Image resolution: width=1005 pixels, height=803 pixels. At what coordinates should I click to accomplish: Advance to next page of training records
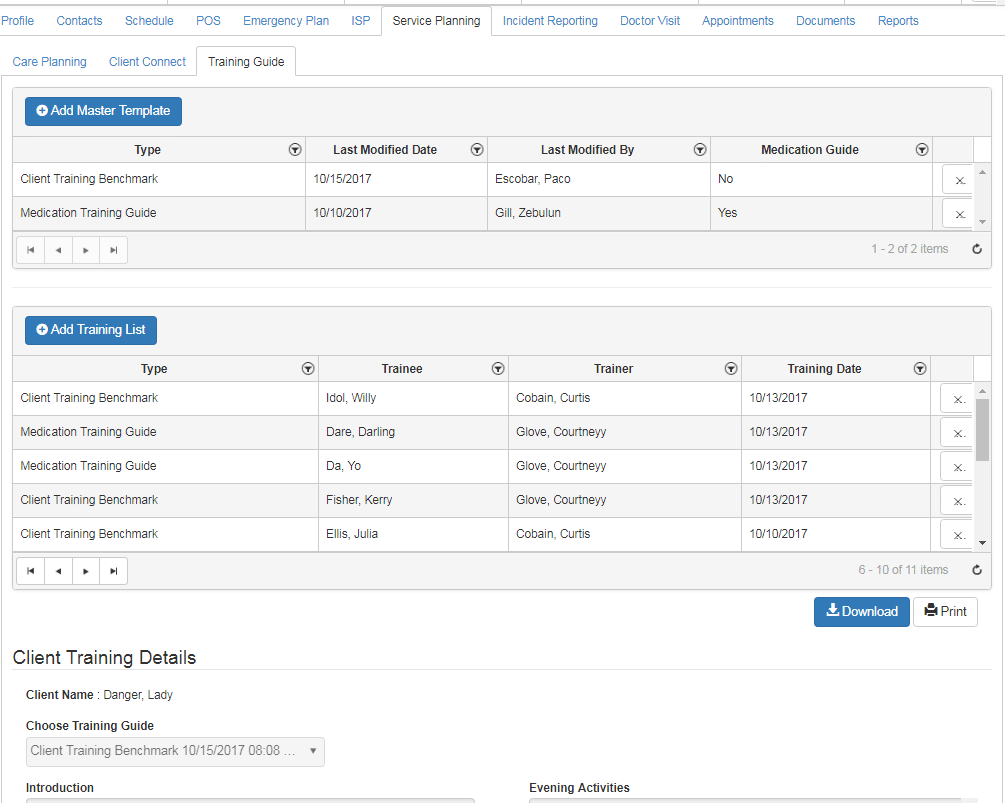click(x=85, y=570)
